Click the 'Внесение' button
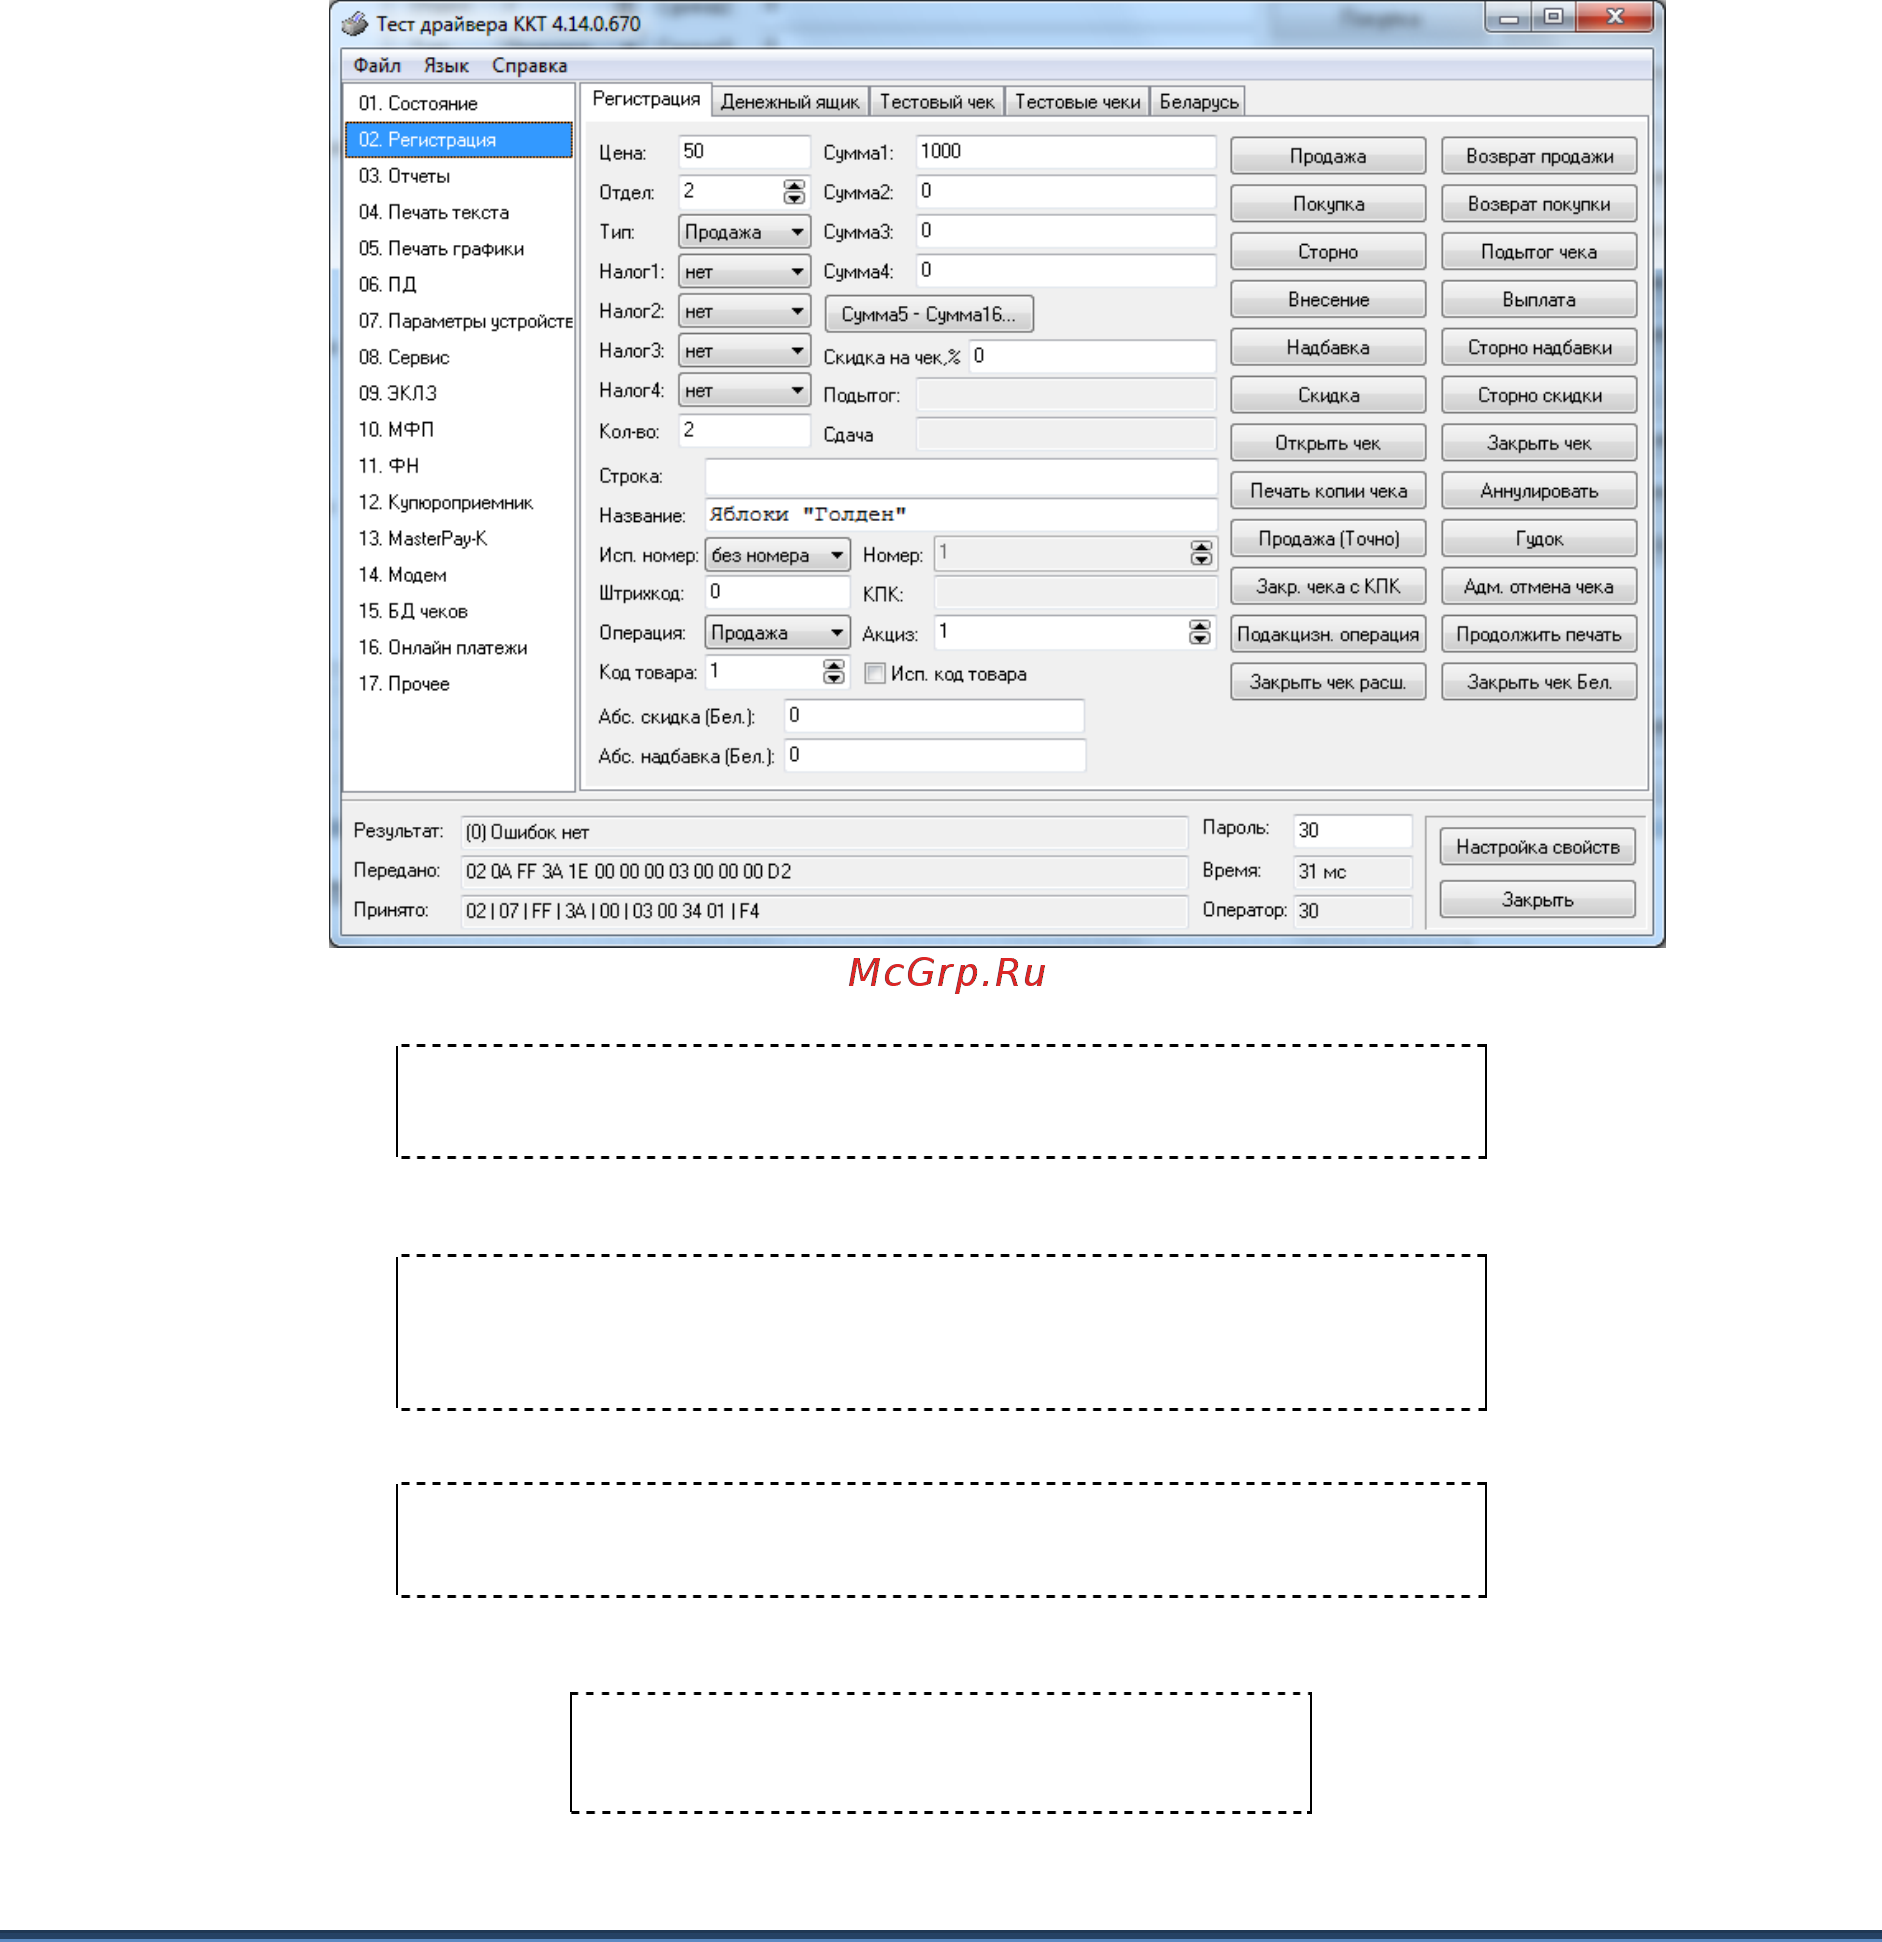This screenshot has width=1882, height=1942. [1328, 300]
